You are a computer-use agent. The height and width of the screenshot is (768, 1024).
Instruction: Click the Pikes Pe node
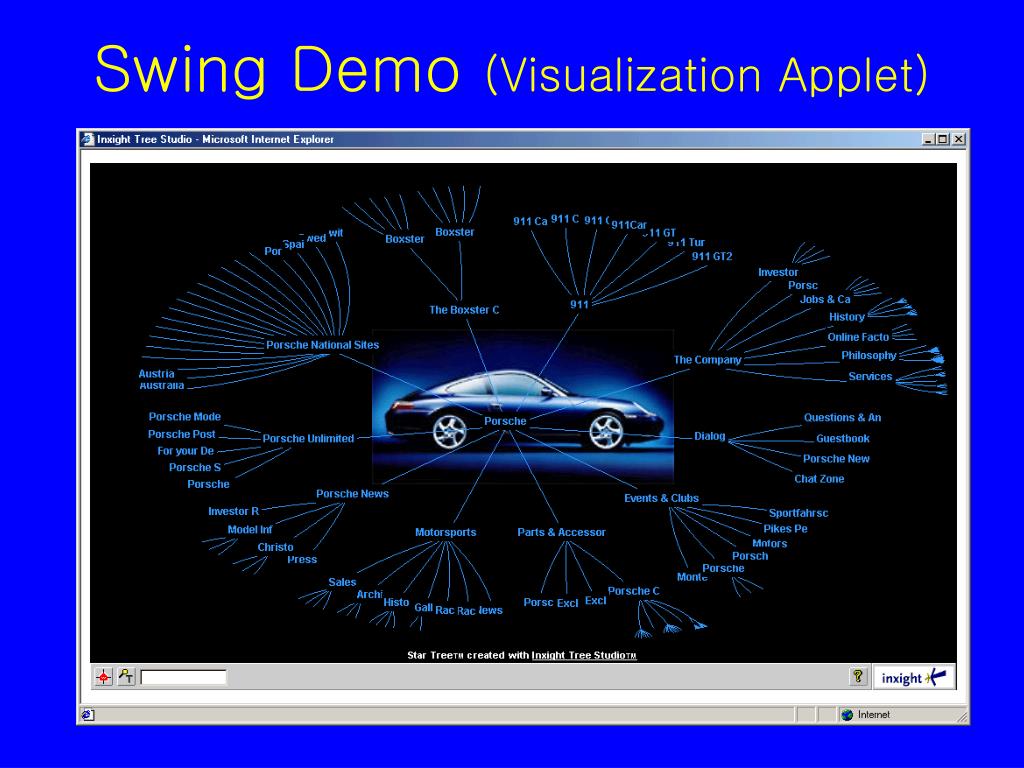coord(785,529)
